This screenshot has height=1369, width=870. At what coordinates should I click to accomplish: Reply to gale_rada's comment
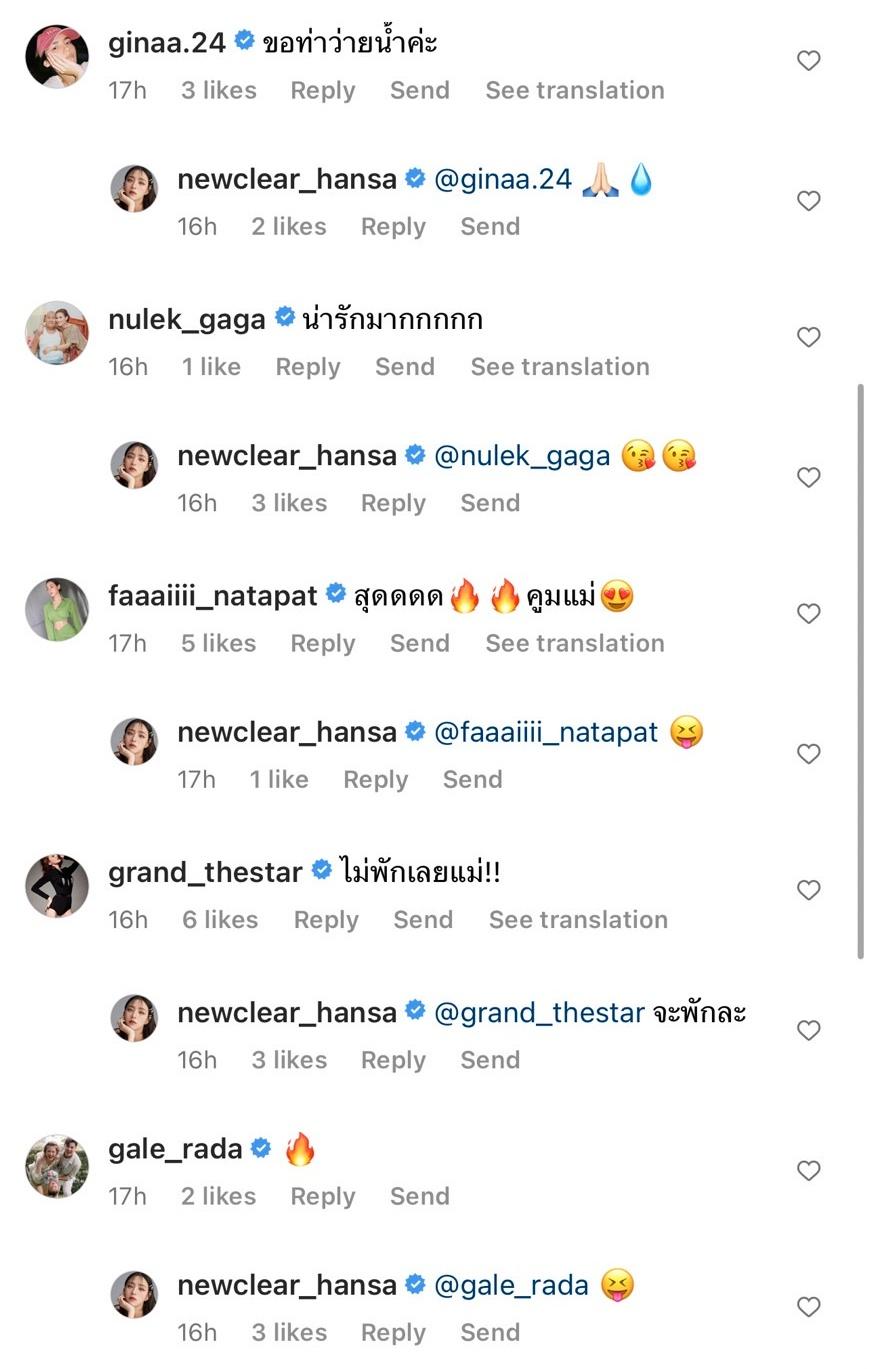(322, 1196)
